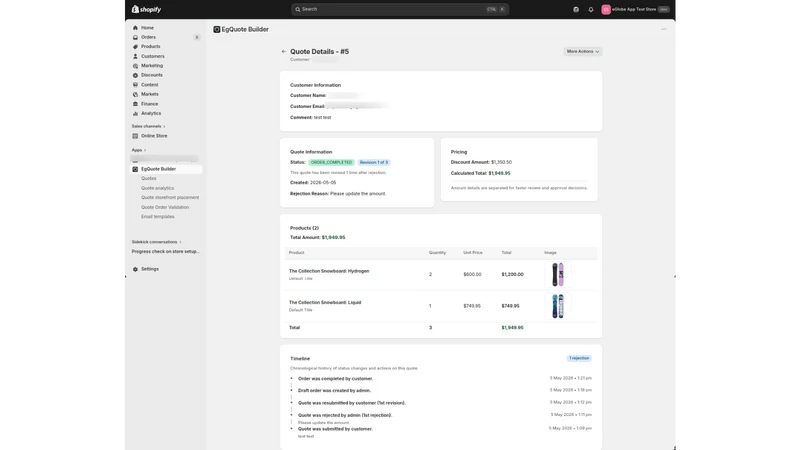The height and width of the screenshot is (450, 800).
Task: Open the Settings gear in the sidebar
Action: click(x=135, y=269)
